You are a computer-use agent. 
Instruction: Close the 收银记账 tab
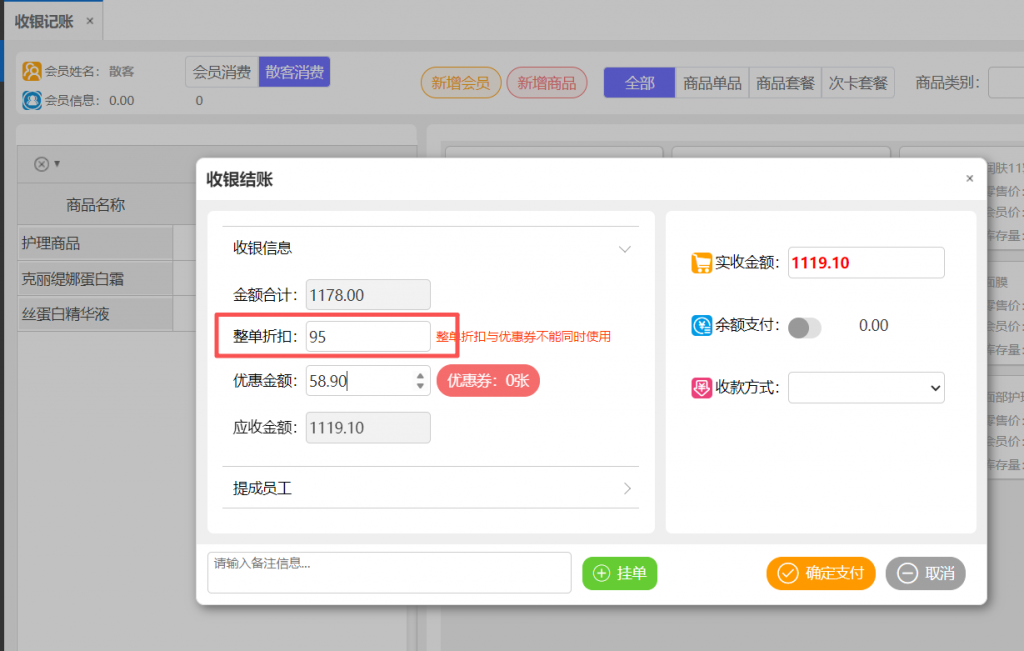(x=90, y=21)
